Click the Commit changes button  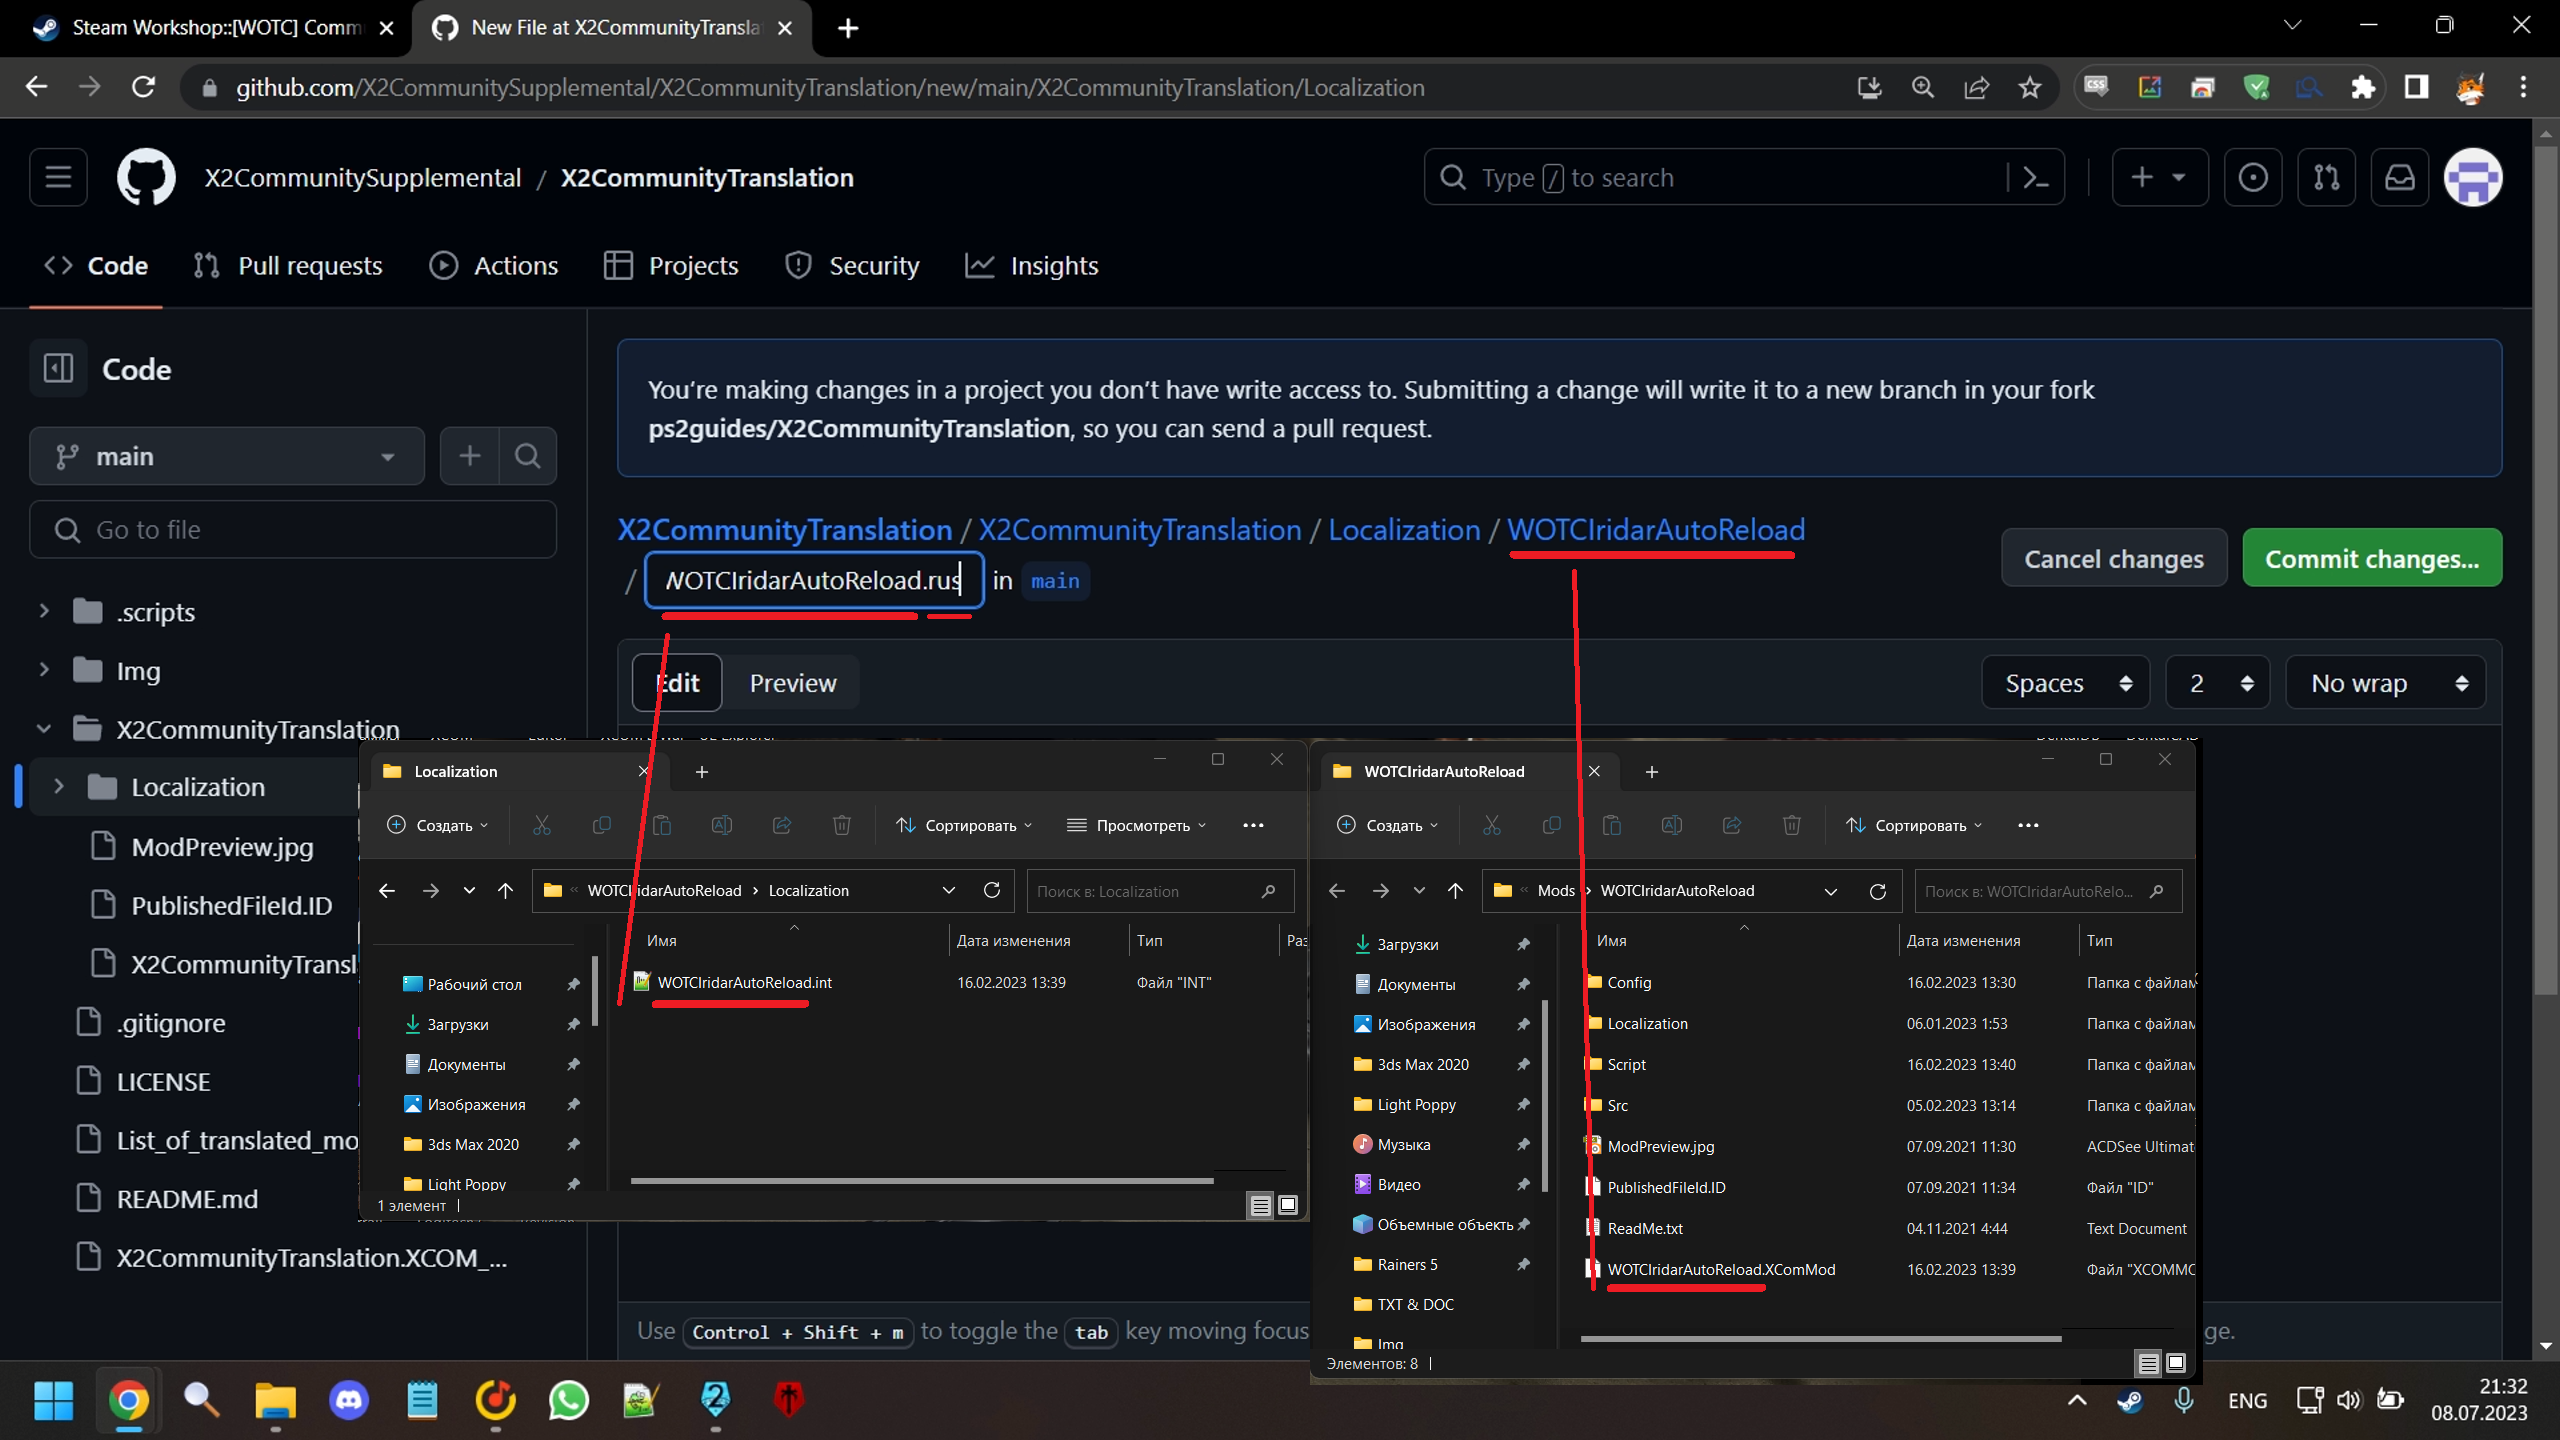(2372, 557)
